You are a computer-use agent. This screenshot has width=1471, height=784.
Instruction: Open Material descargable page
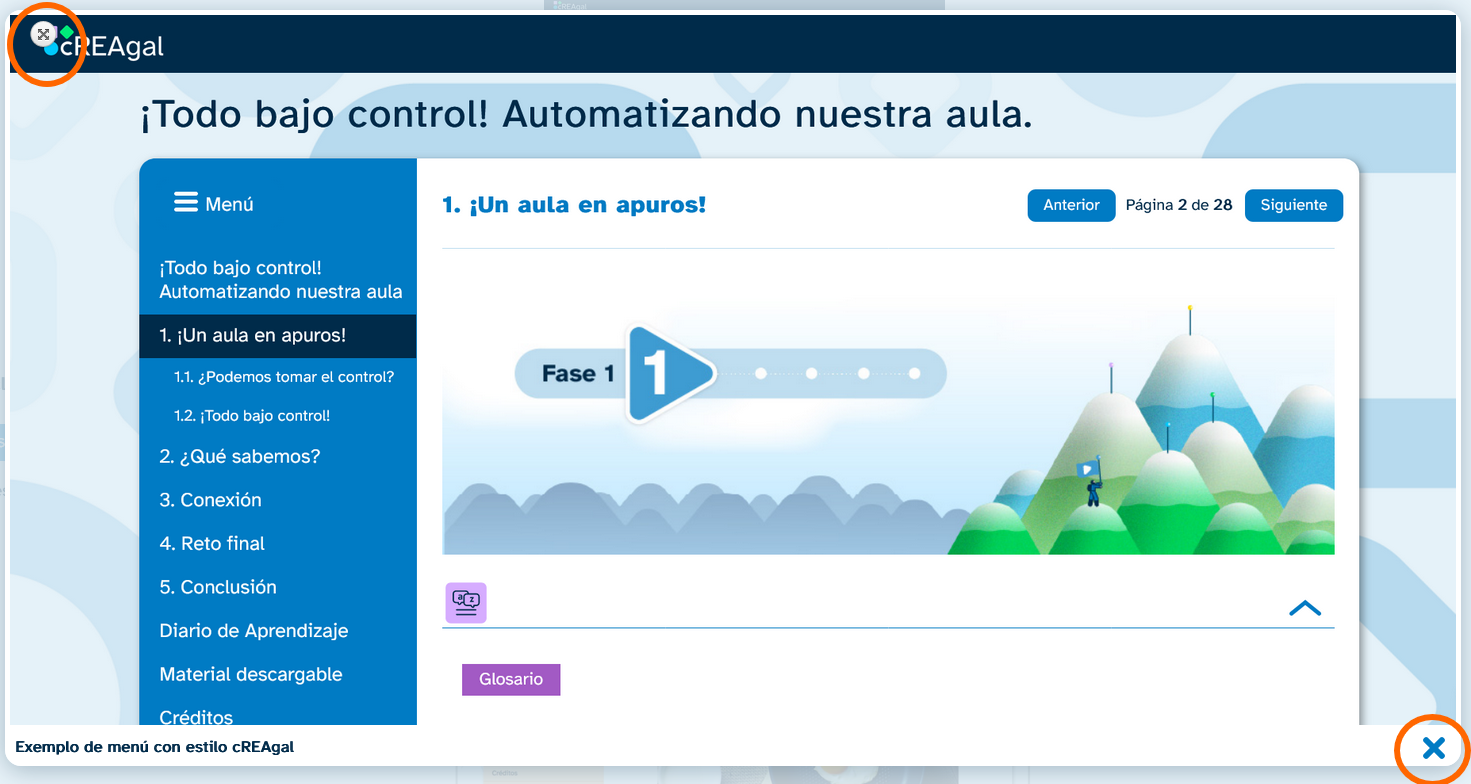point(251,675)
